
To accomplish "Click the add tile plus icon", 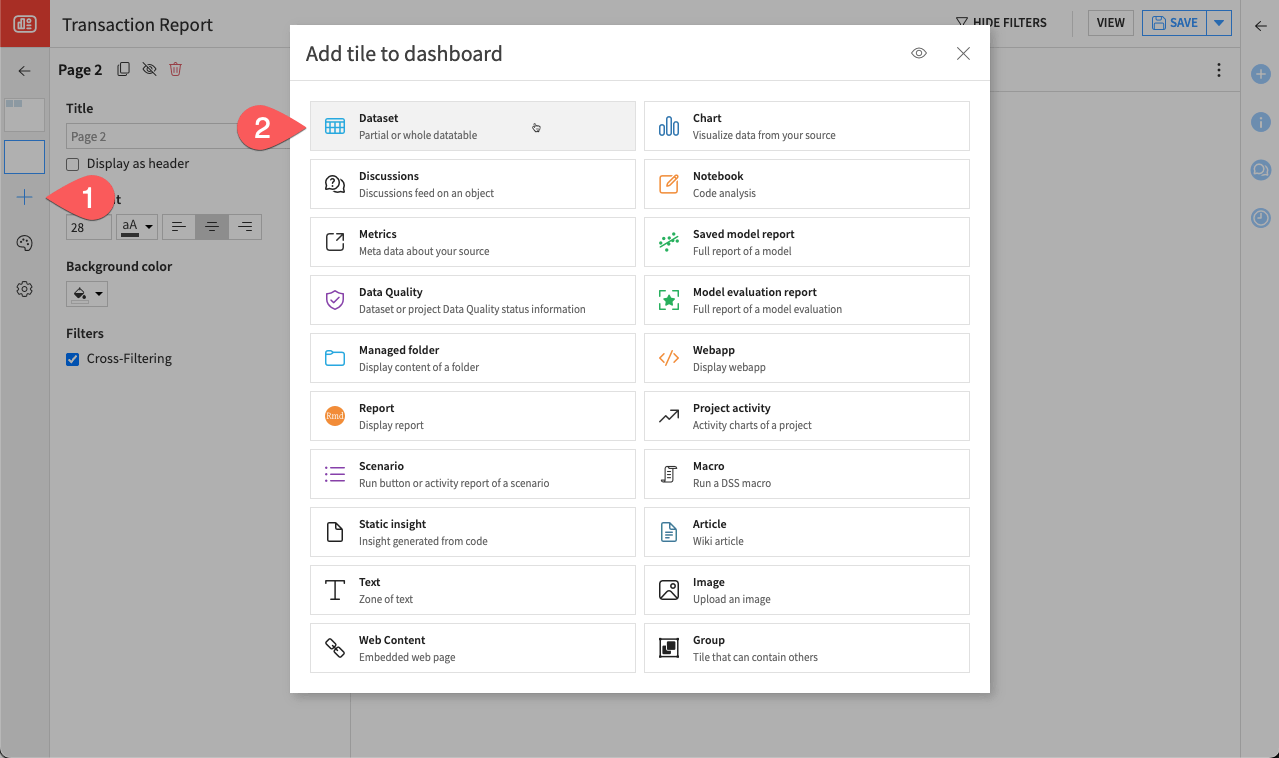I will [x=24, y=197].
